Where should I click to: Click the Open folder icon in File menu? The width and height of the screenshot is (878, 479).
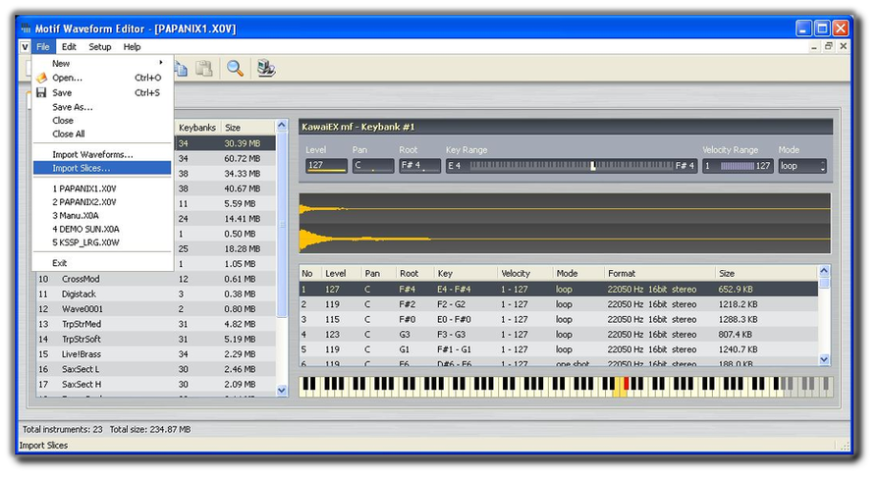tap(41, 78)
